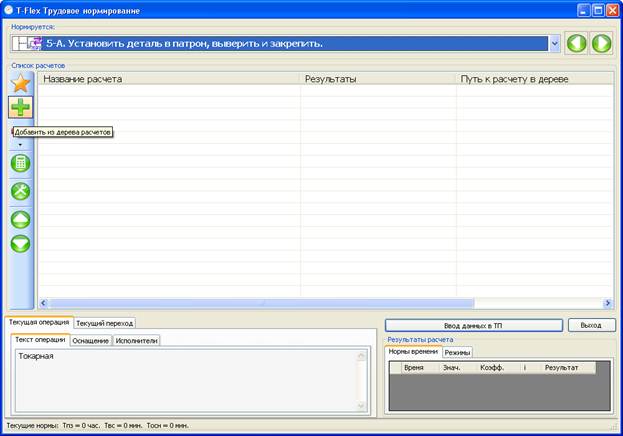Click into the 'Токарная' text area

[x=187, y=380]
